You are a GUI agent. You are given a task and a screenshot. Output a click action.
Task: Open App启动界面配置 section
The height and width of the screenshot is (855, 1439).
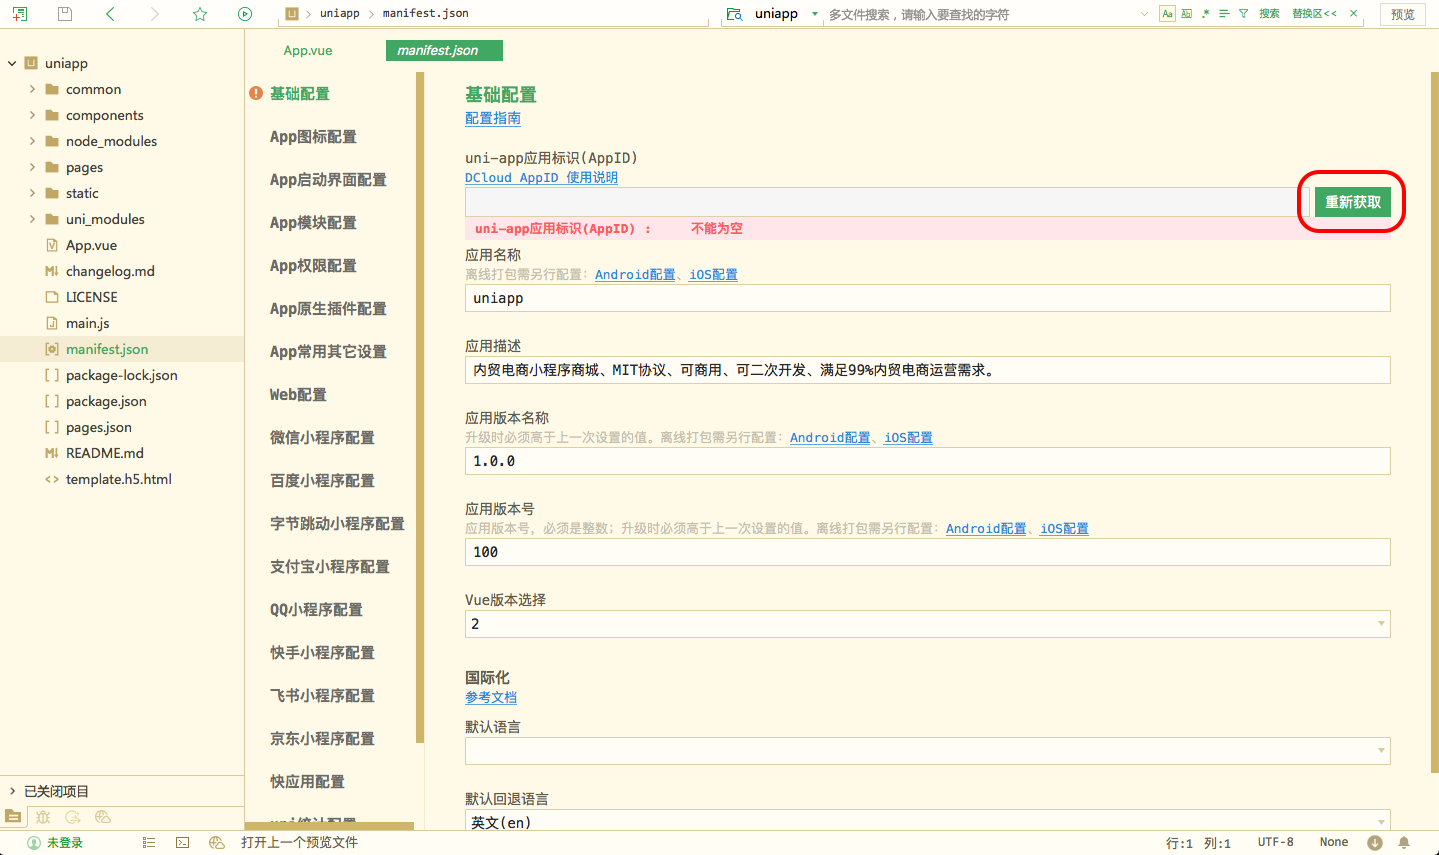pos(328,180)
